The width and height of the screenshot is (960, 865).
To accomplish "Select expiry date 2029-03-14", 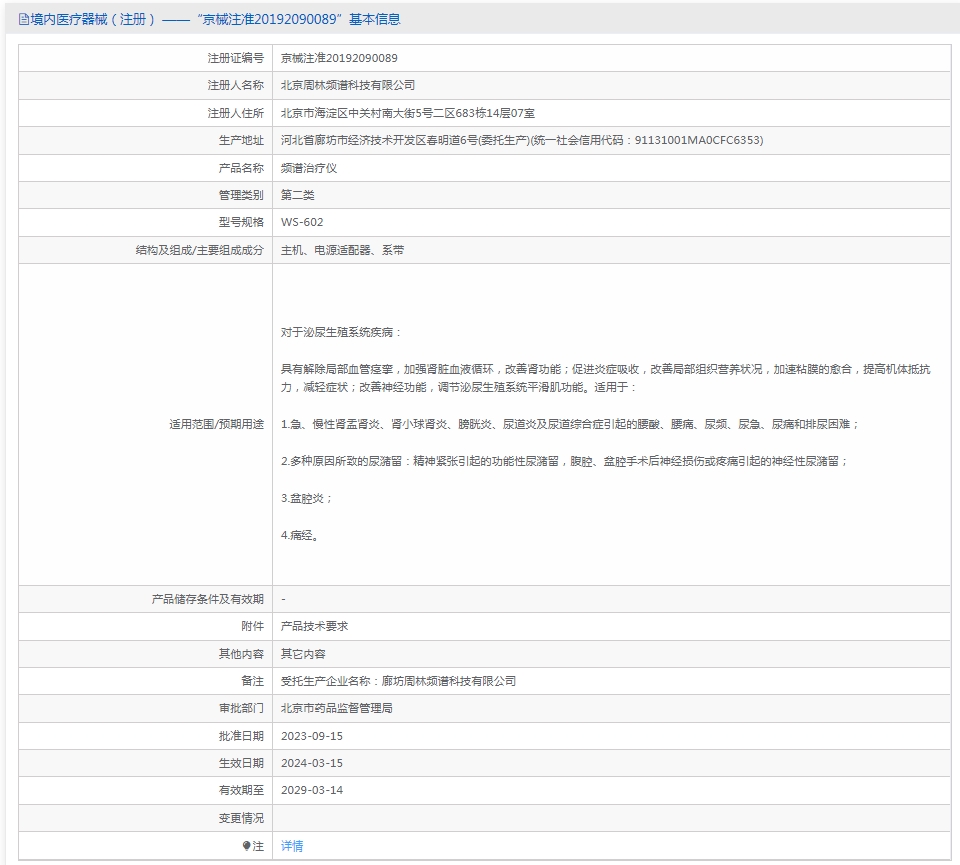I will tap(312, 790).
